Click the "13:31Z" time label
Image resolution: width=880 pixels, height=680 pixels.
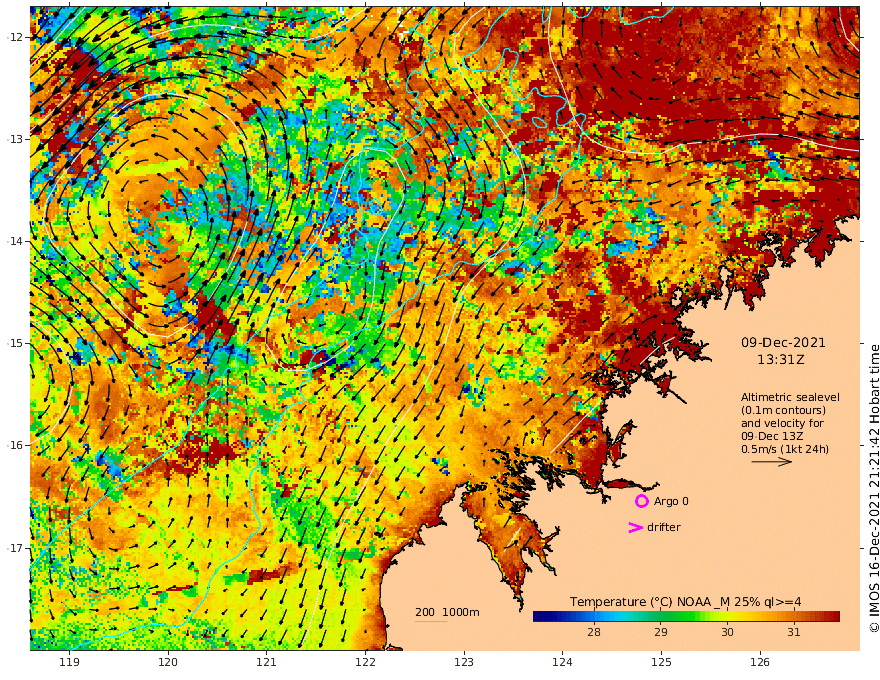[781, 360]
